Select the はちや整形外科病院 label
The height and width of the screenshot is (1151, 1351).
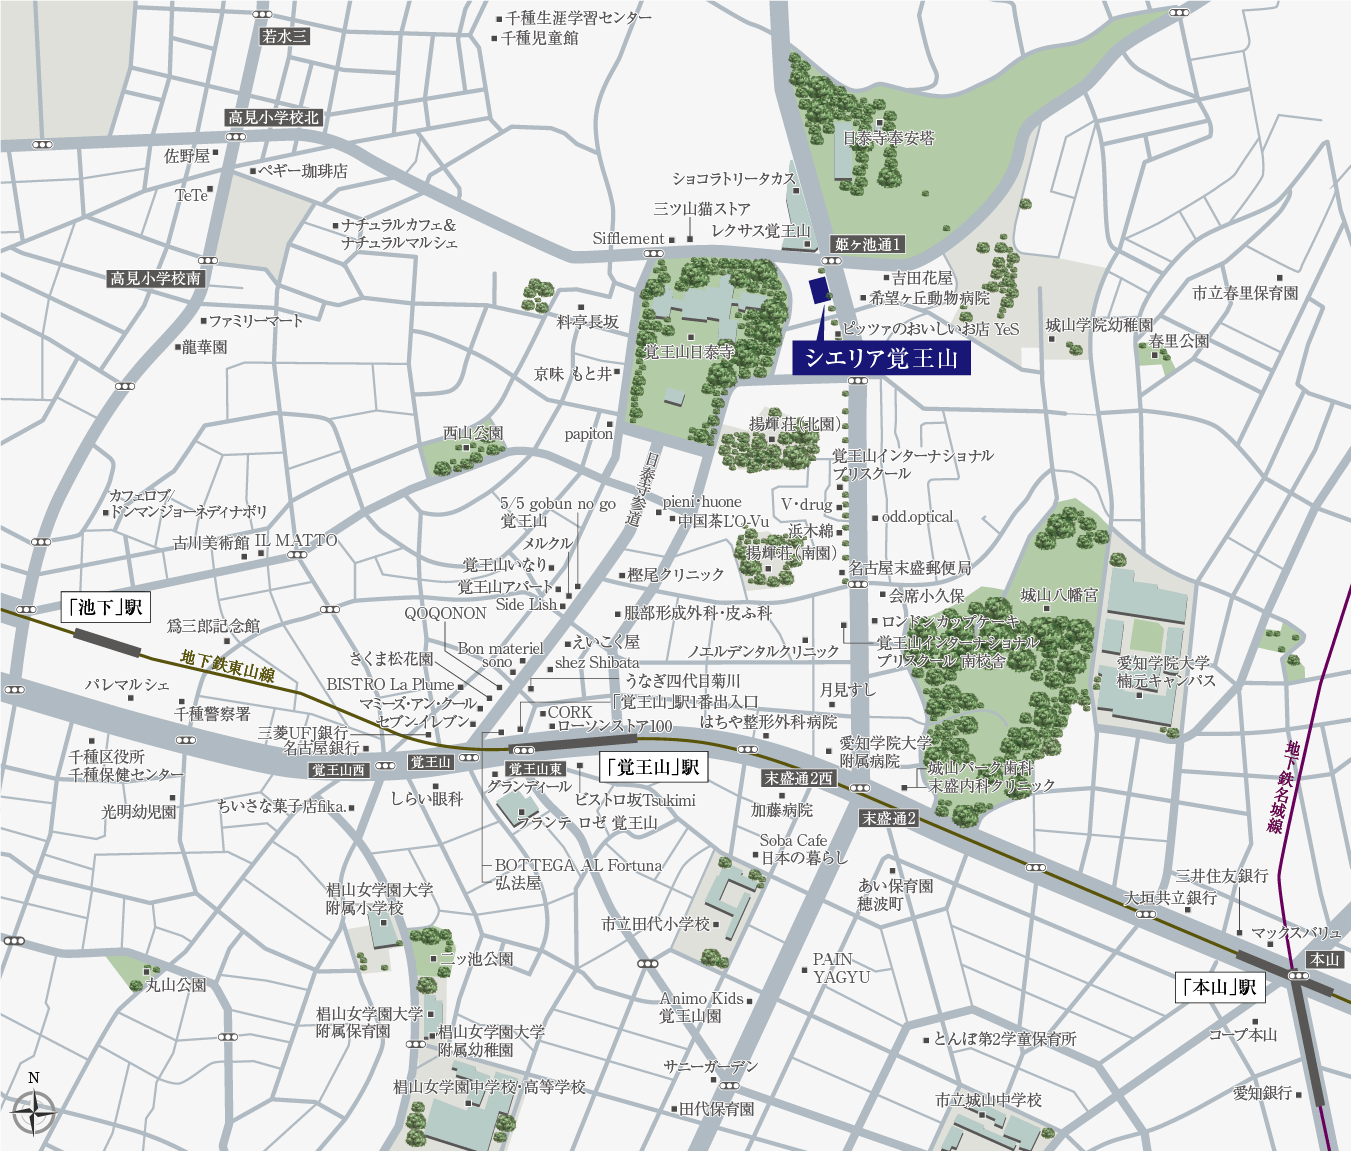pyautogui.click(x=768, y=721)
